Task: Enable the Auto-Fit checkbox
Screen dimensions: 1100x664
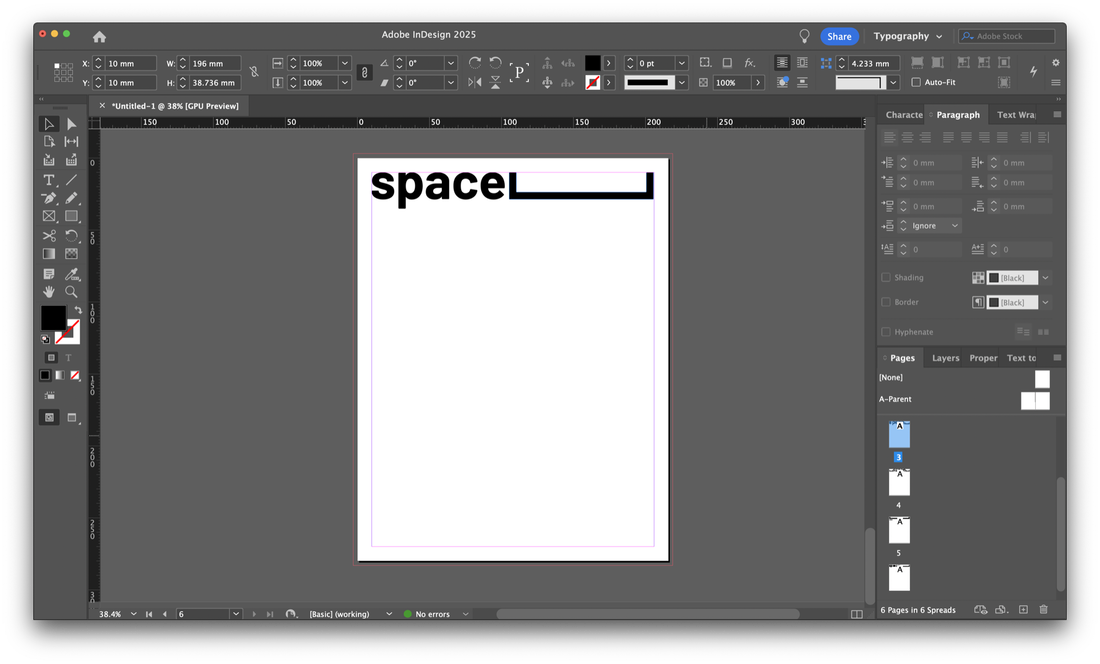Action: coord(916,82)
